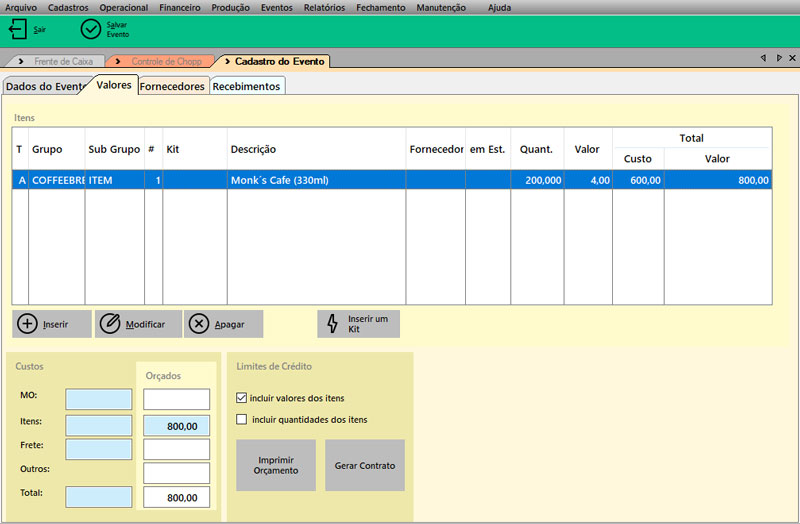Click Salvar Evento label in toolbar

(117, 29)
